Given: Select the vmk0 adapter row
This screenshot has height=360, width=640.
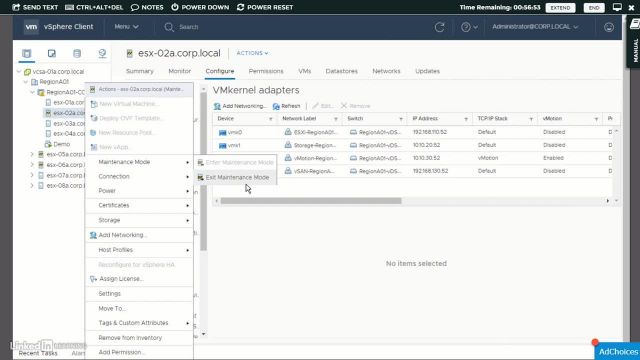Looking at the screenshot, I should click(x=412, y=132).
